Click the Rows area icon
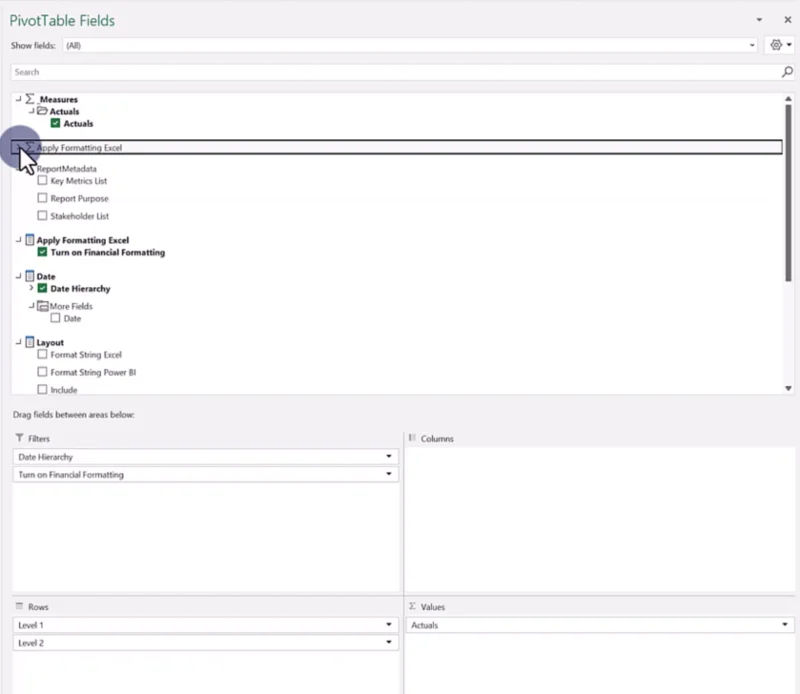 pyautogui.click(x=19, y=606)
